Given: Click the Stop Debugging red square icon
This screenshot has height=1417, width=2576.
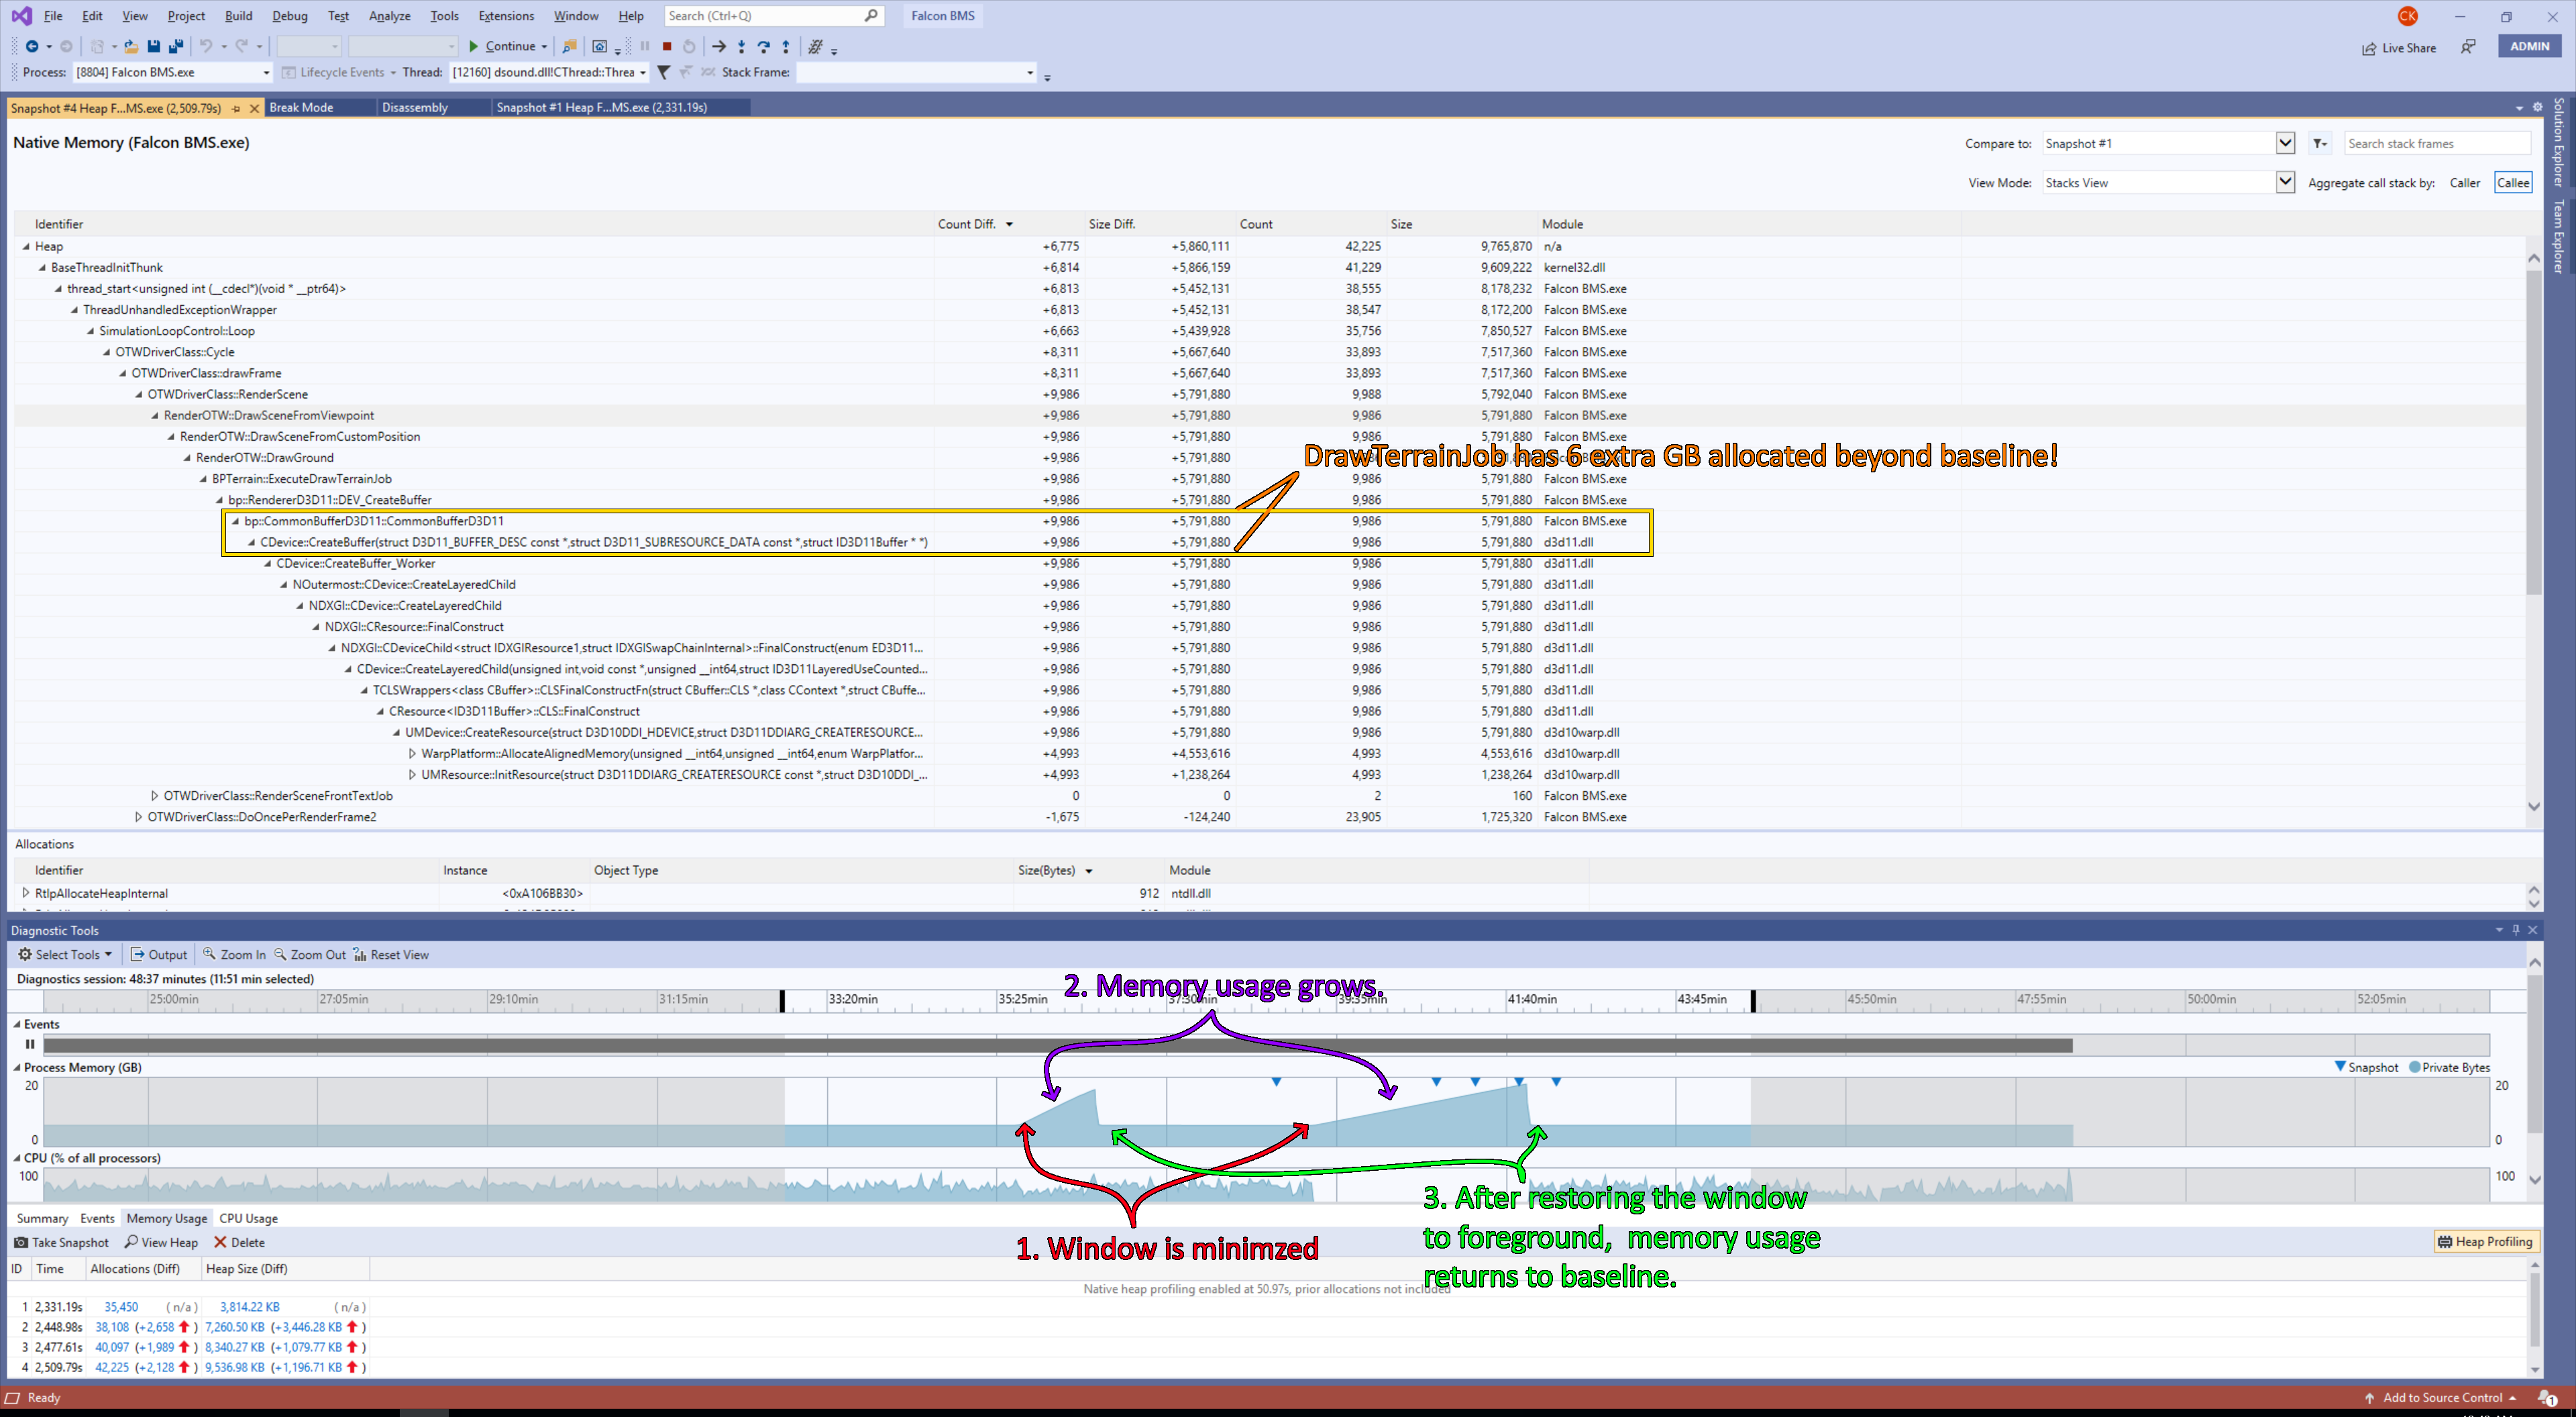Looking at the screenshot, I should click(x=667, y=46).
